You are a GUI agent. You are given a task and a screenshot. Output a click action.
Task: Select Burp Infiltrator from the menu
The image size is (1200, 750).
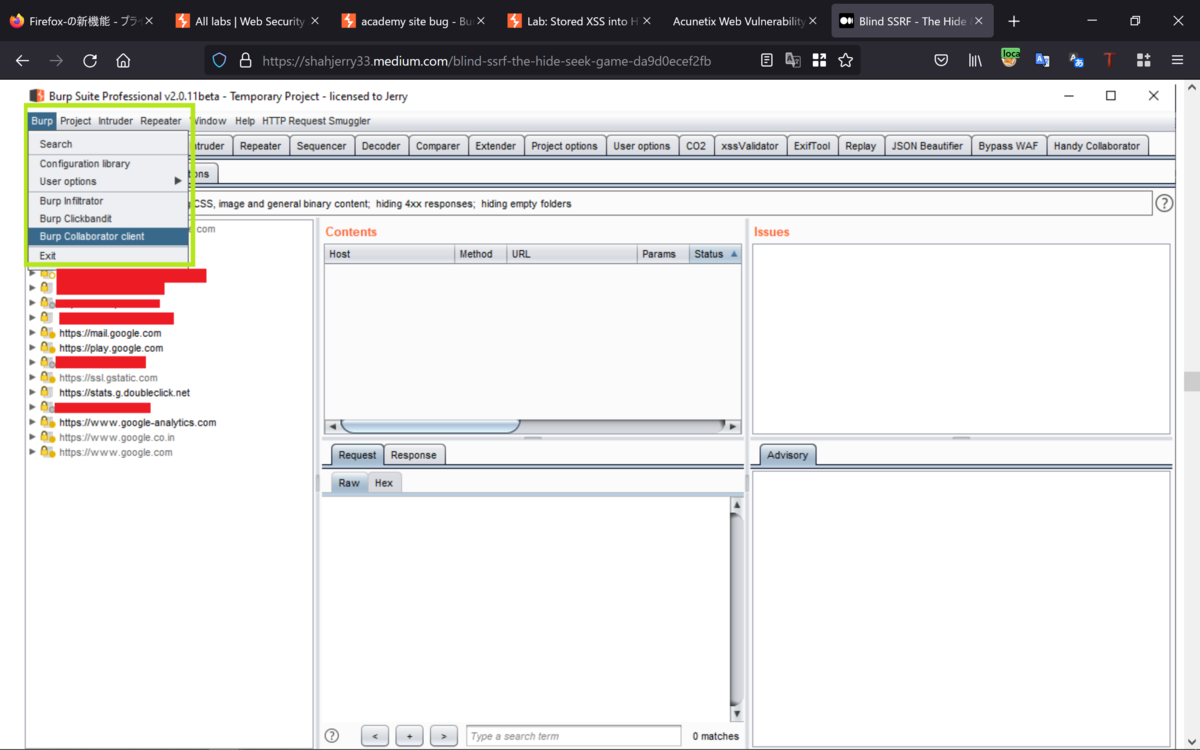(108, 201)
